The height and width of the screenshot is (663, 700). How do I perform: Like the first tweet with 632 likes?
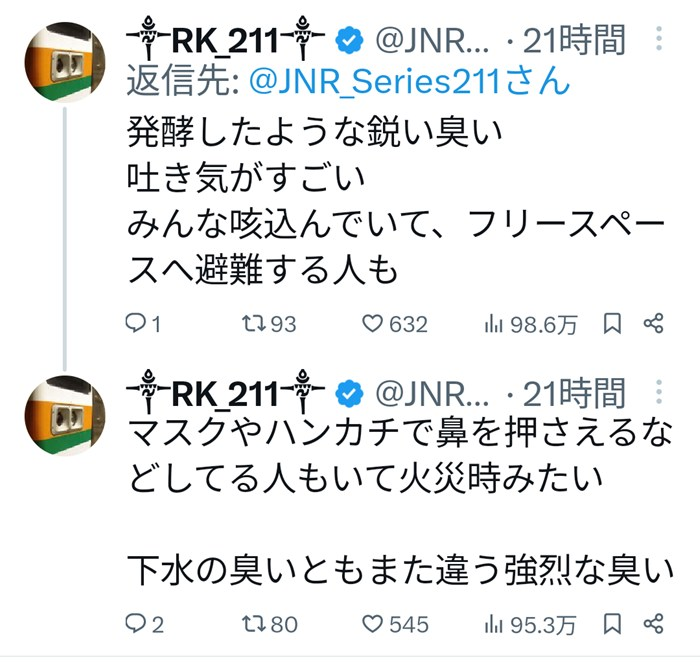(x=373, y=324)
